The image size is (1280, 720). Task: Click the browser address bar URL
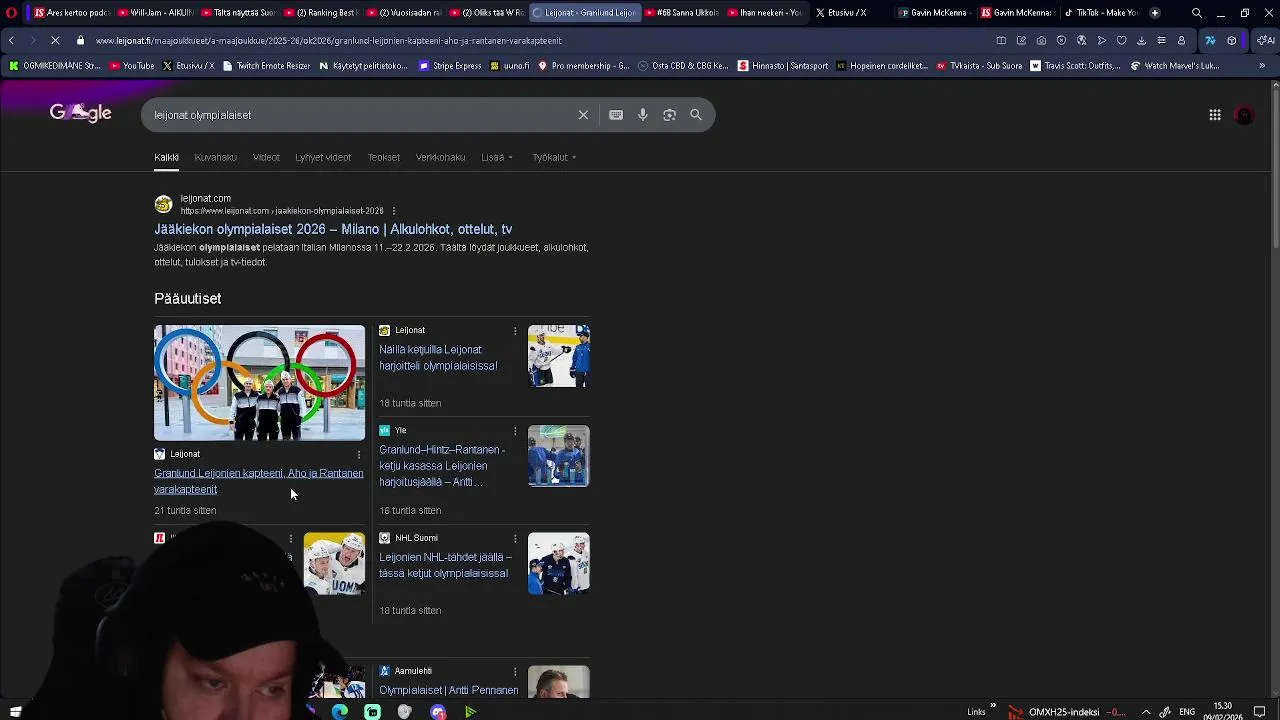[328, 41]
